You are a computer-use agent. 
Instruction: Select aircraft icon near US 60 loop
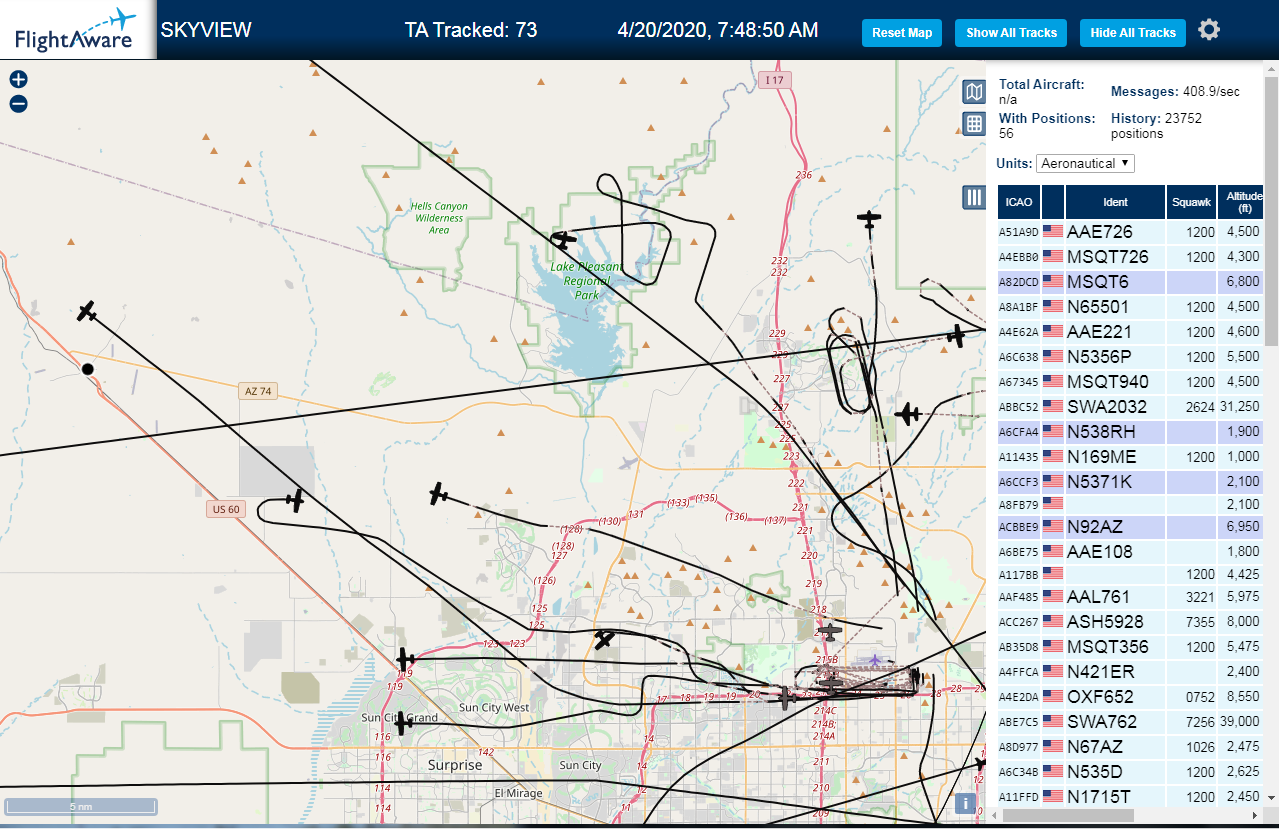(x=294, y=499)
